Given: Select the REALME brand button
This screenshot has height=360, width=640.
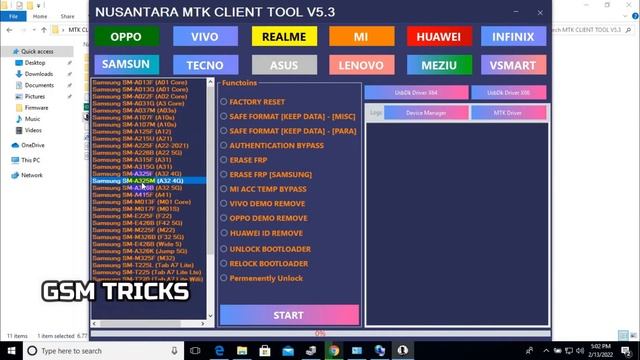Looking at the screenshot, I should 284,37.
